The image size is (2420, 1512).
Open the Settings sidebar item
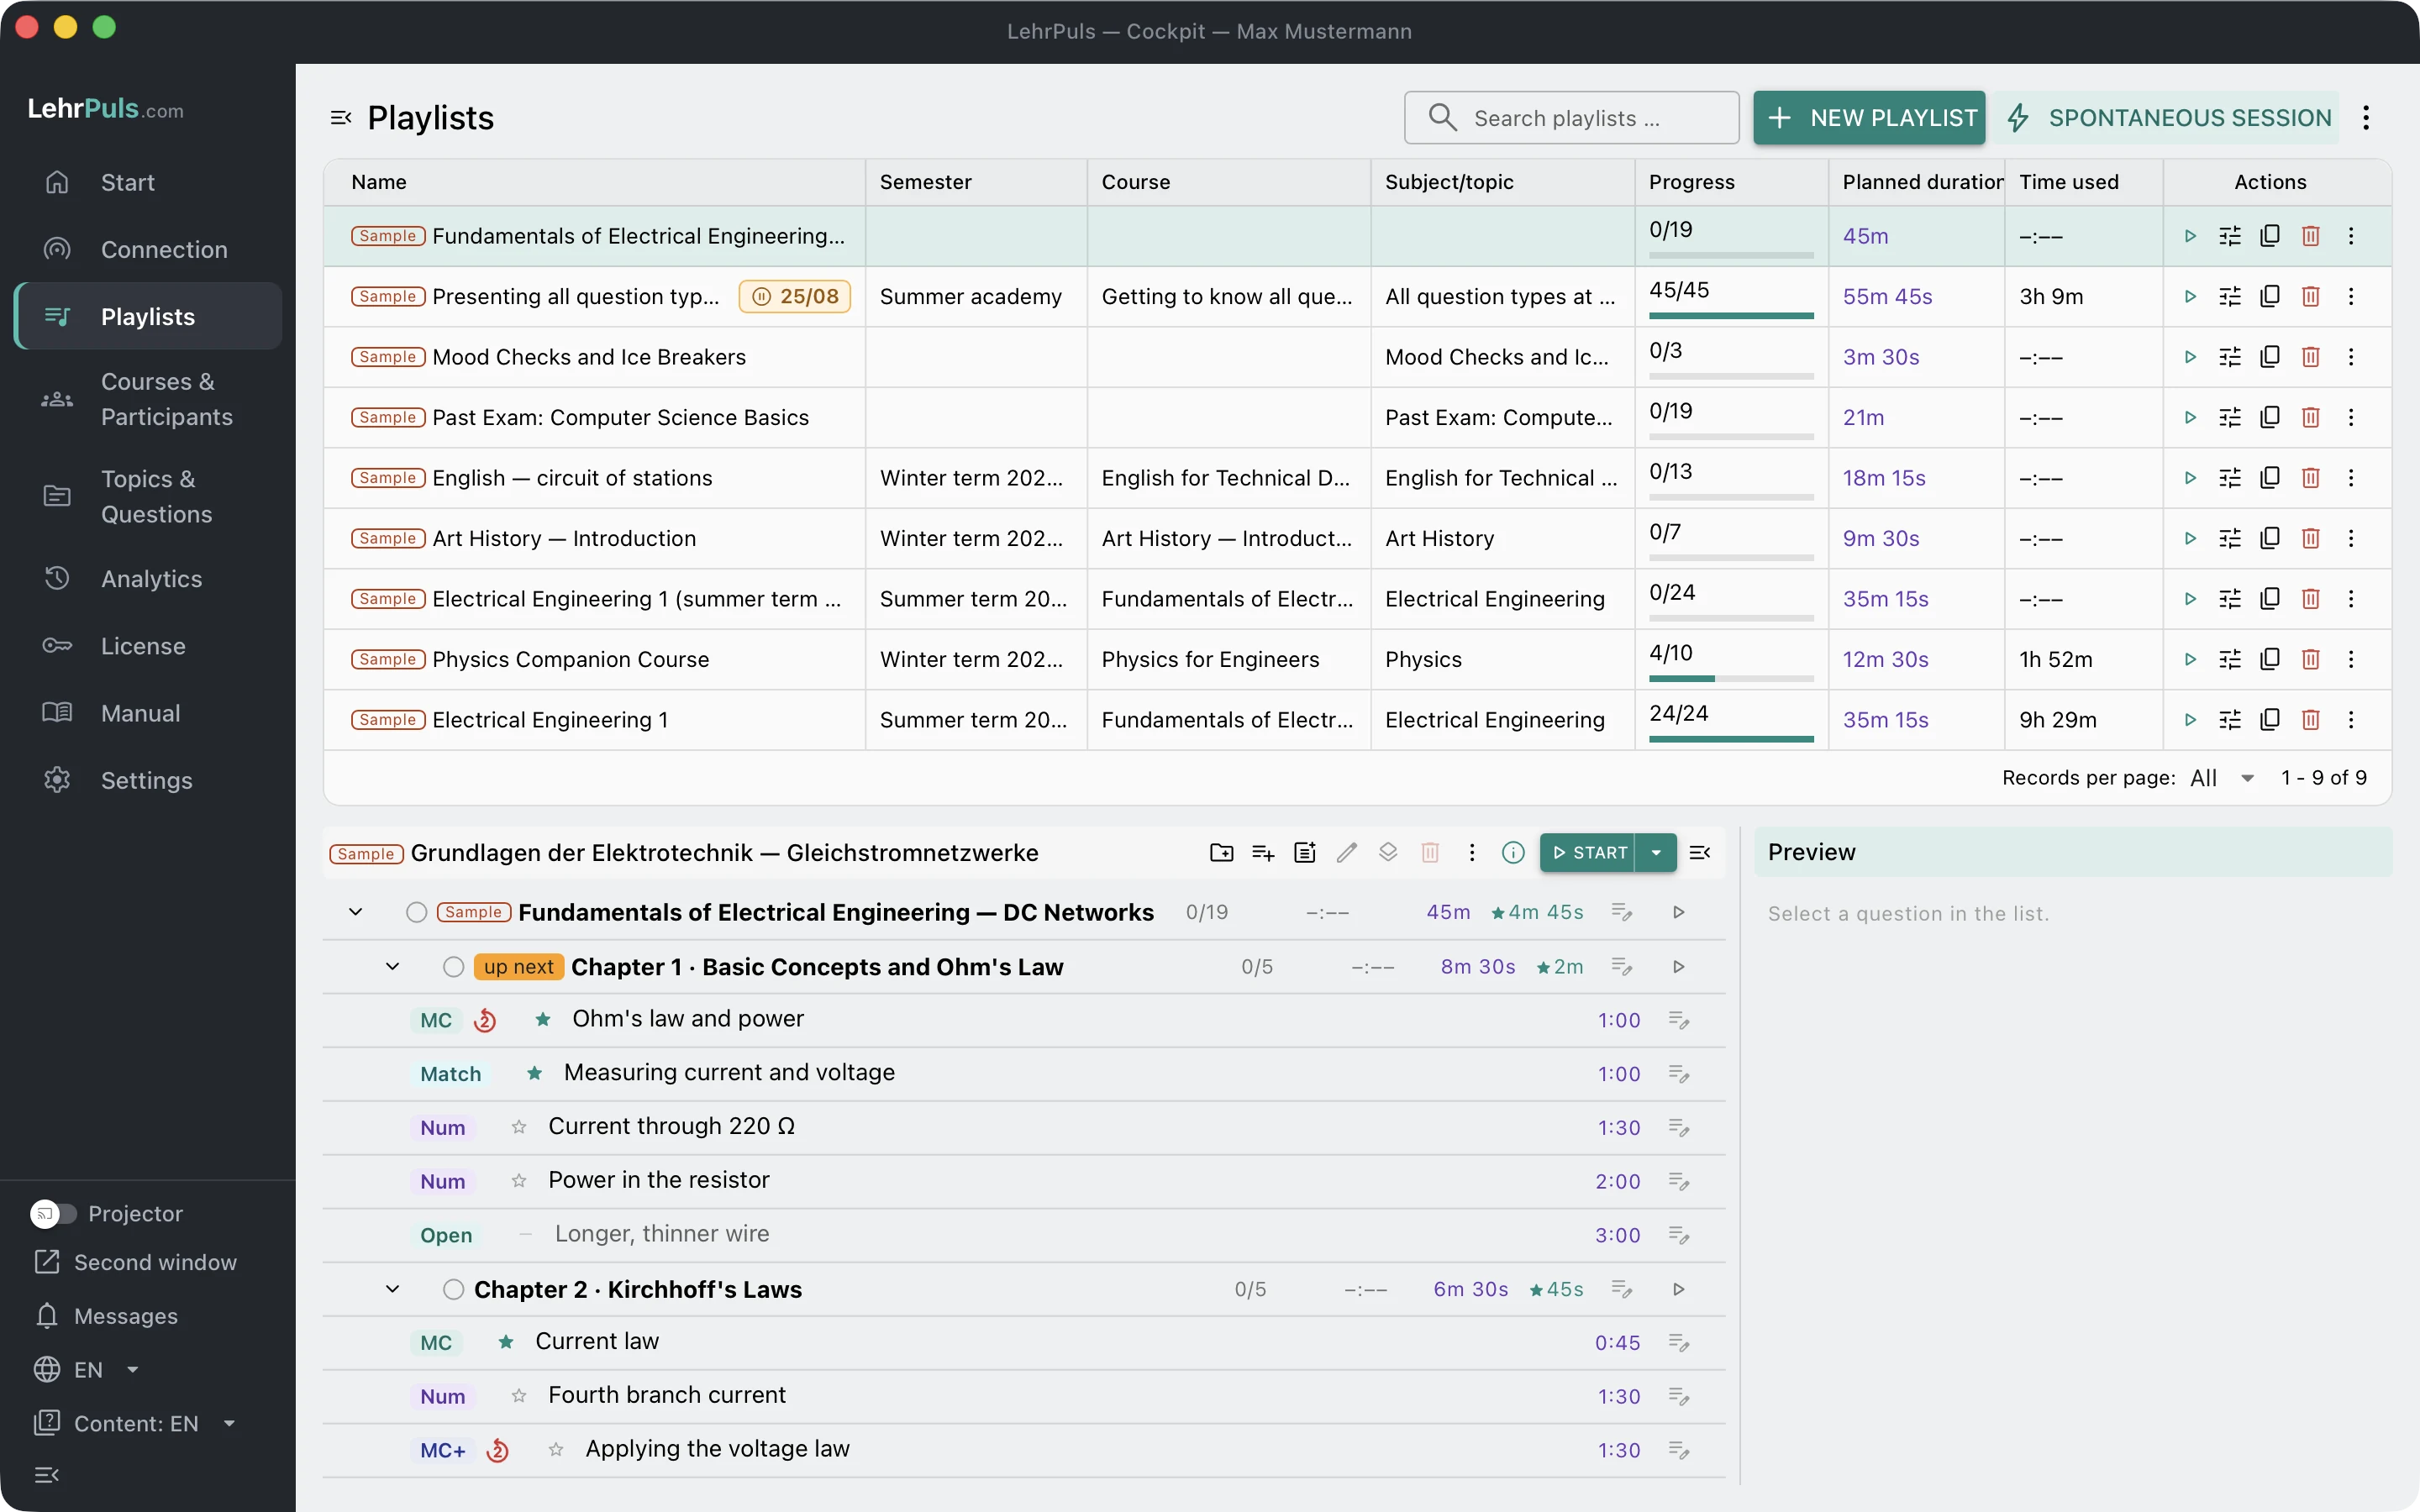point(148,780)
